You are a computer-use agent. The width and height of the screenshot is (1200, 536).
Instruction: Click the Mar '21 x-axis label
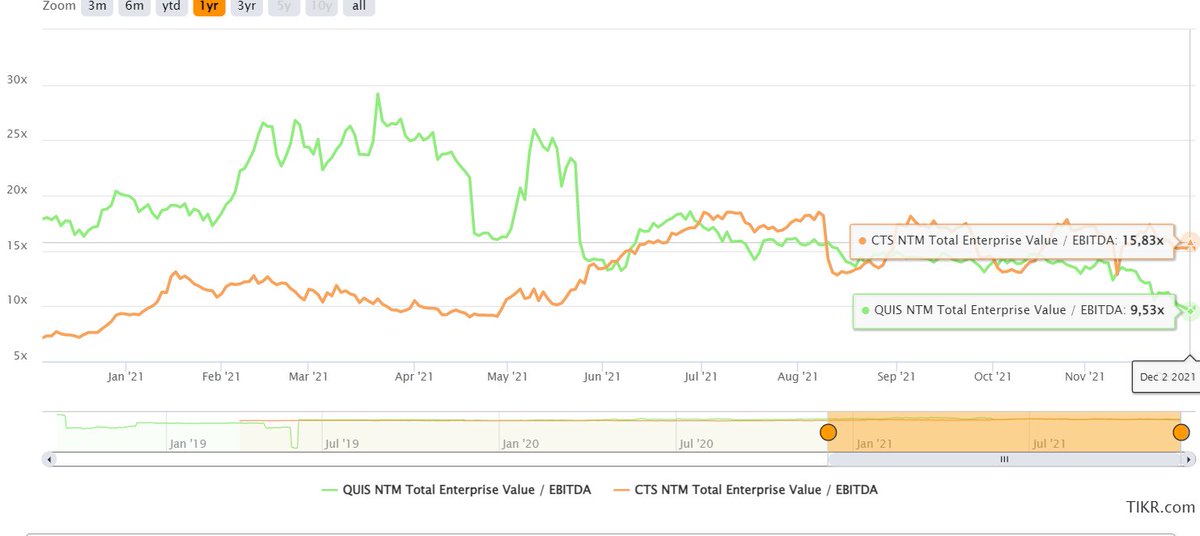[x=309, y=376]
